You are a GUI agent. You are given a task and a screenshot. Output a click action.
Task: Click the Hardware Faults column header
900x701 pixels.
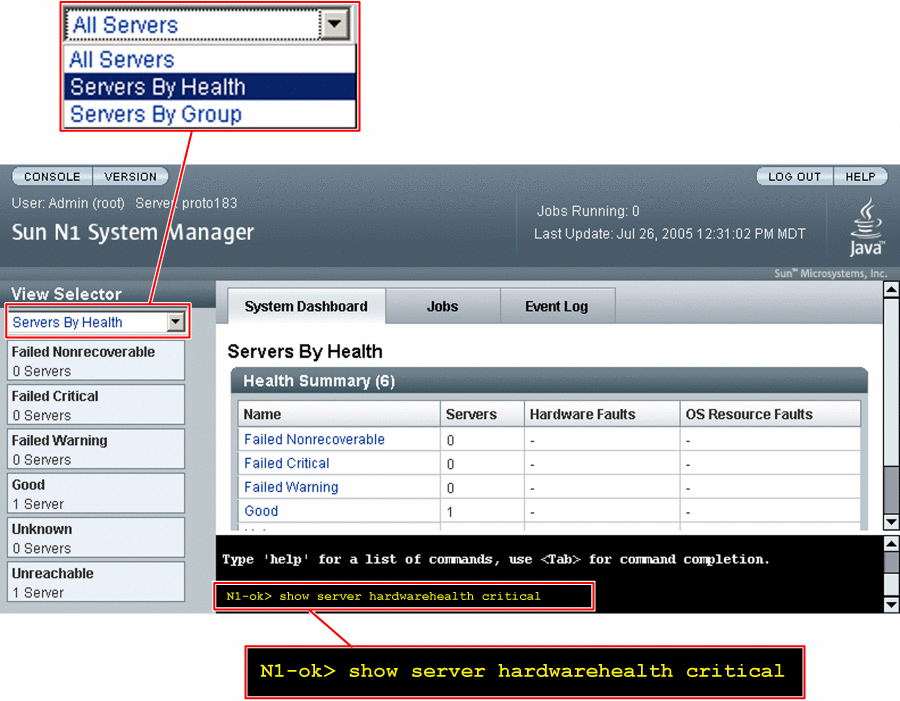click(x=602, y=414)
